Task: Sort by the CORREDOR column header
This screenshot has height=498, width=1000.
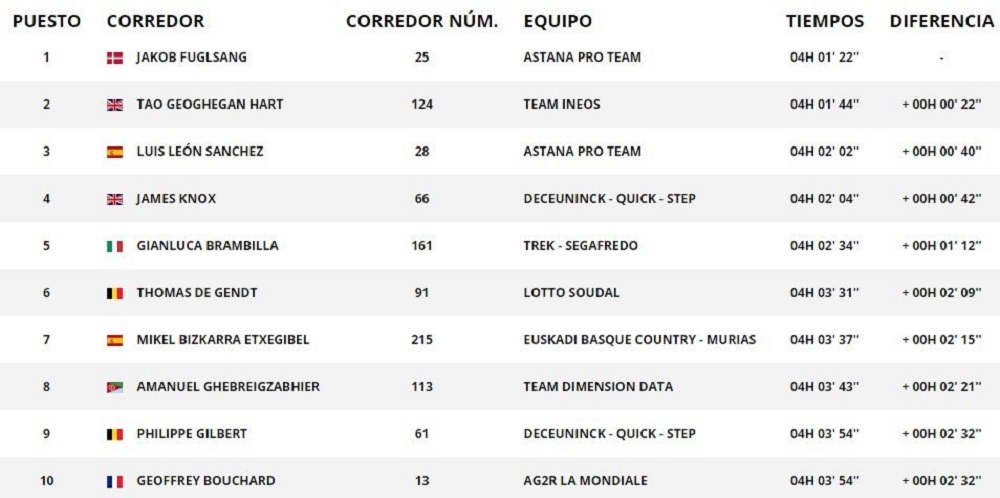Action: (x=155, y=21)
